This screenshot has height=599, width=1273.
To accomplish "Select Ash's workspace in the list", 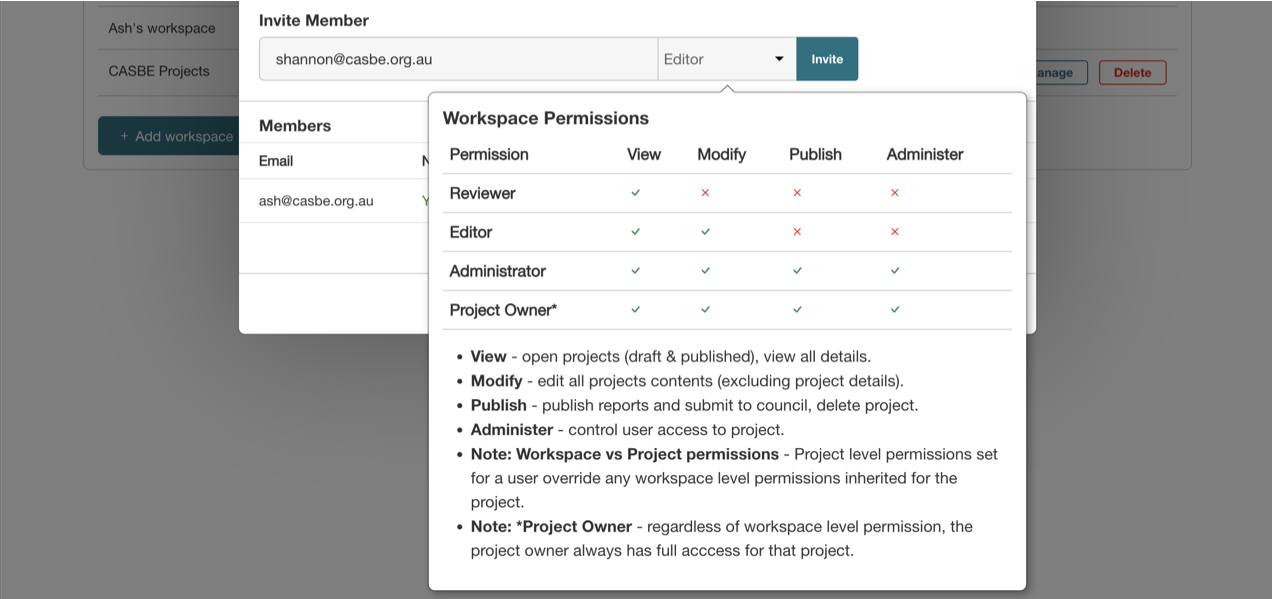I will (162, 28).
